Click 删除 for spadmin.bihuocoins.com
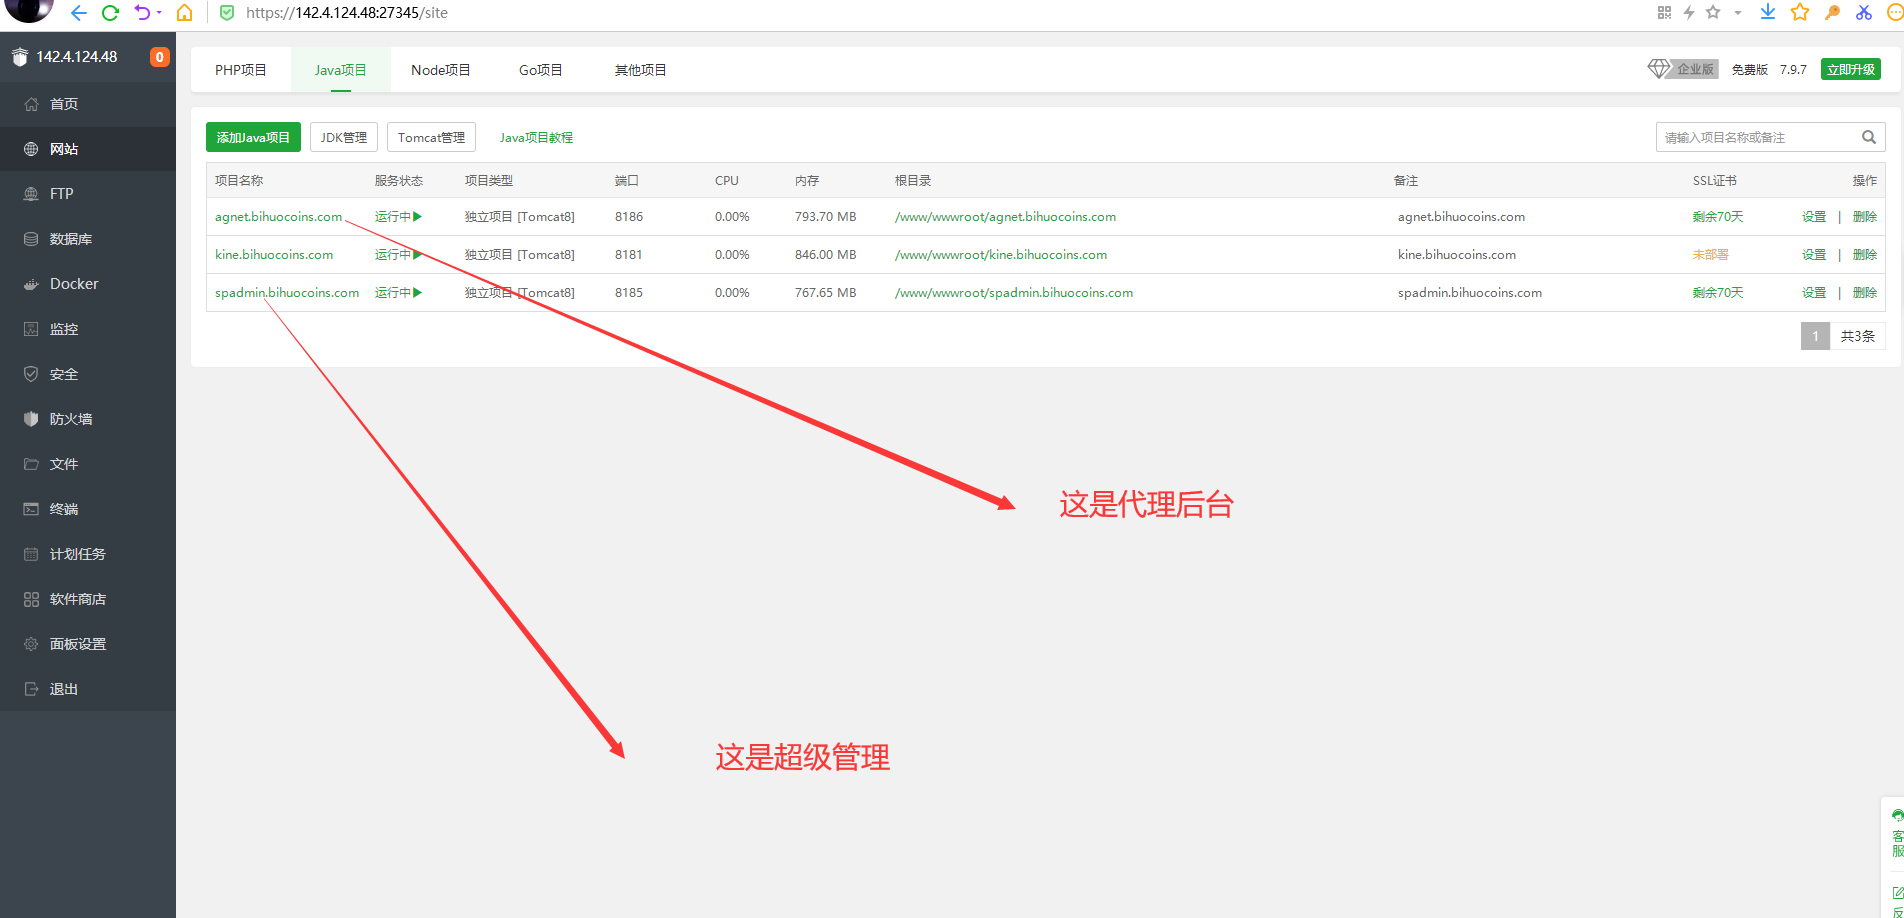Image resolution: width=1904 pixels, height=918 pixels. (1865, 292)
